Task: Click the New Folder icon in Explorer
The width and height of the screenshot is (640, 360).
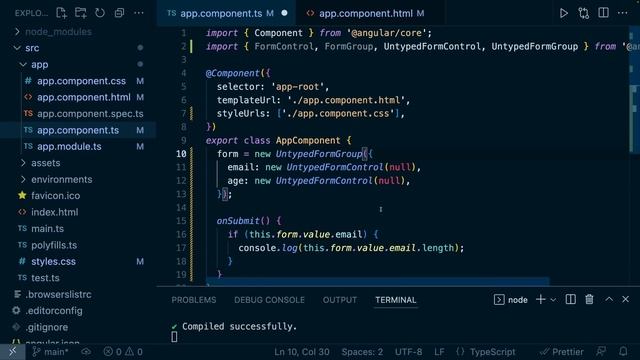Action: click(81, 13)
